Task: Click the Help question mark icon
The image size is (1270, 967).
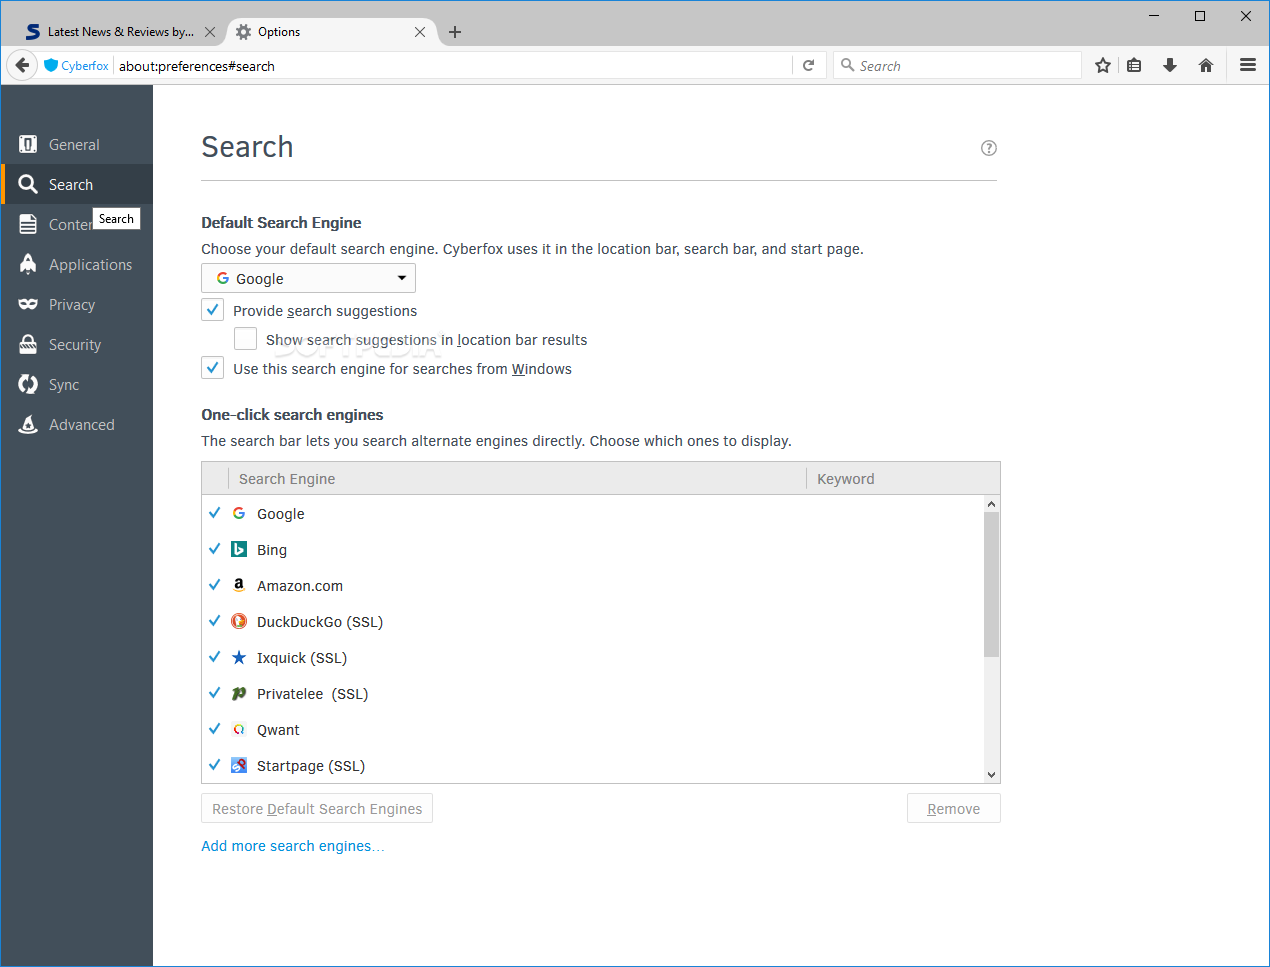Action: [x=989, y=148]
